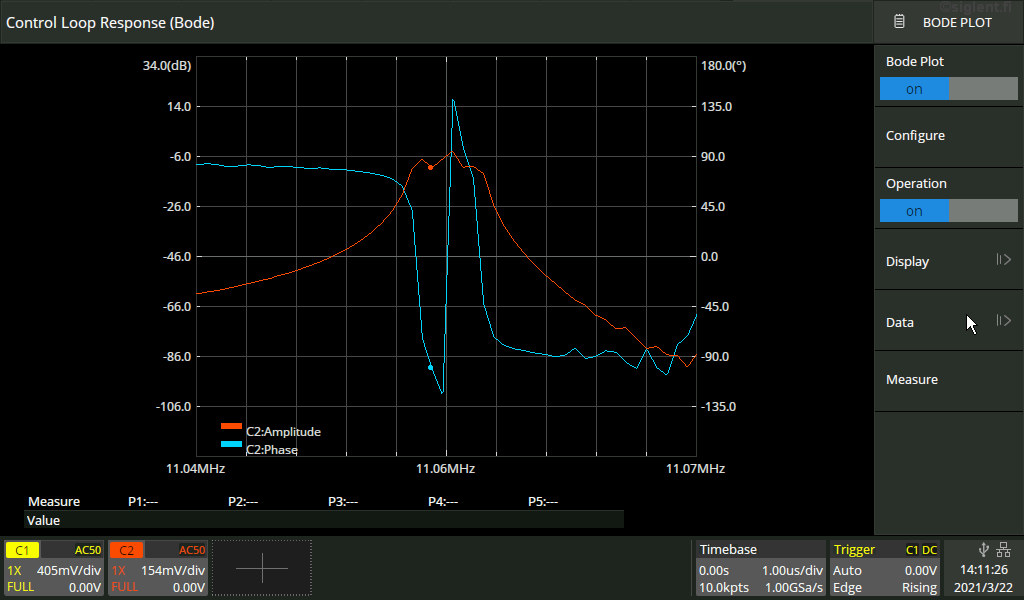Click the 1.00GSa/s sample rate value
The height and width of the screenshot is (600, 1024).
coord(794,588)
